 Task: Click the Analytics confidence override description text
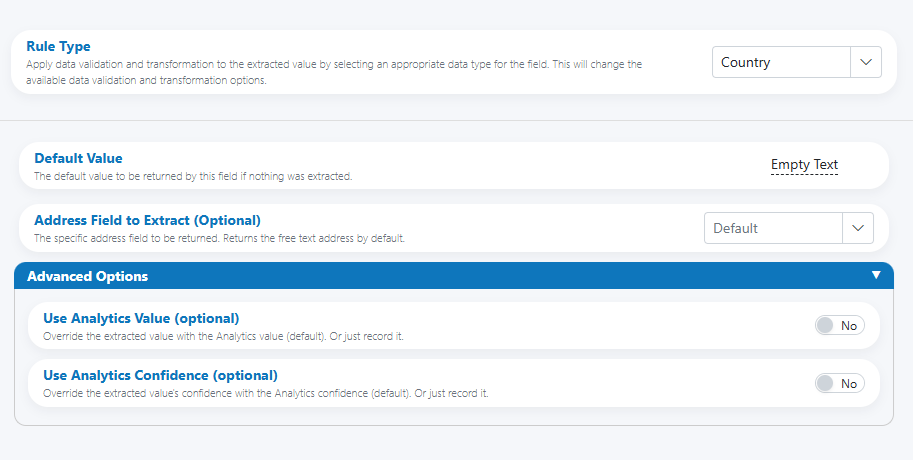point(266,393)
